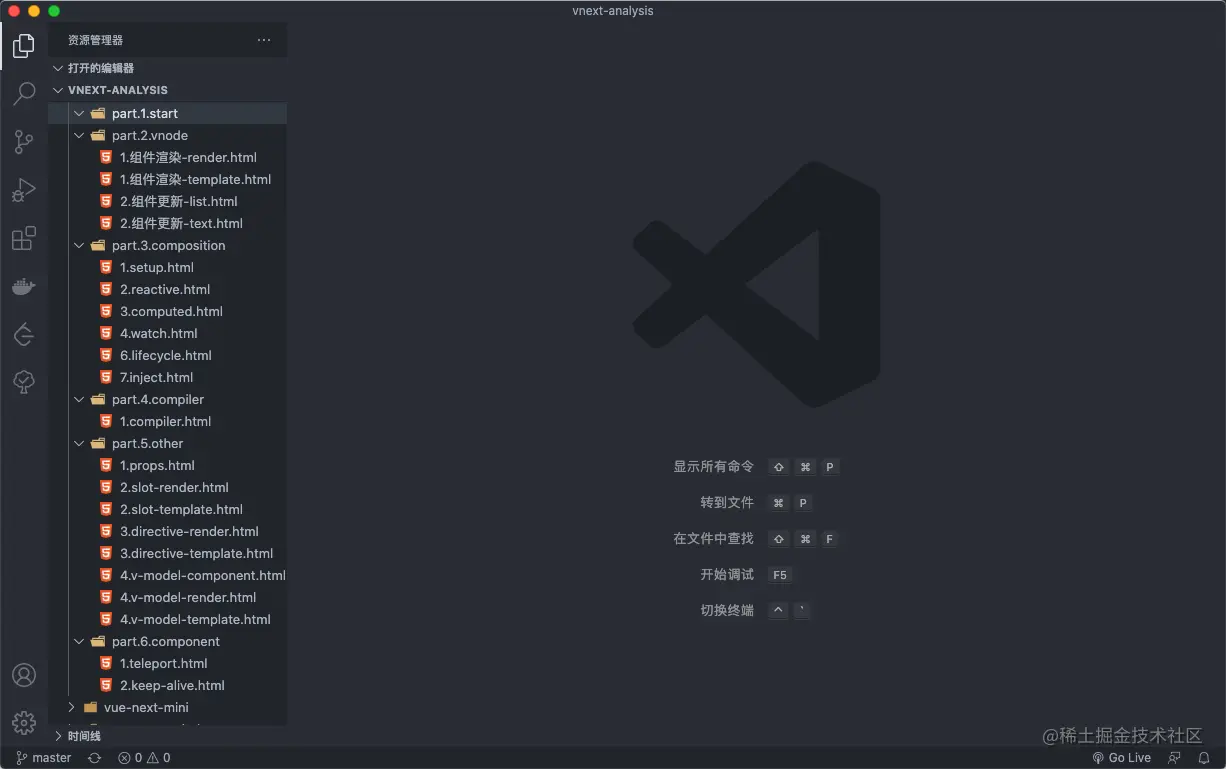Open 3.computed.html file

(x=168, y=311)
